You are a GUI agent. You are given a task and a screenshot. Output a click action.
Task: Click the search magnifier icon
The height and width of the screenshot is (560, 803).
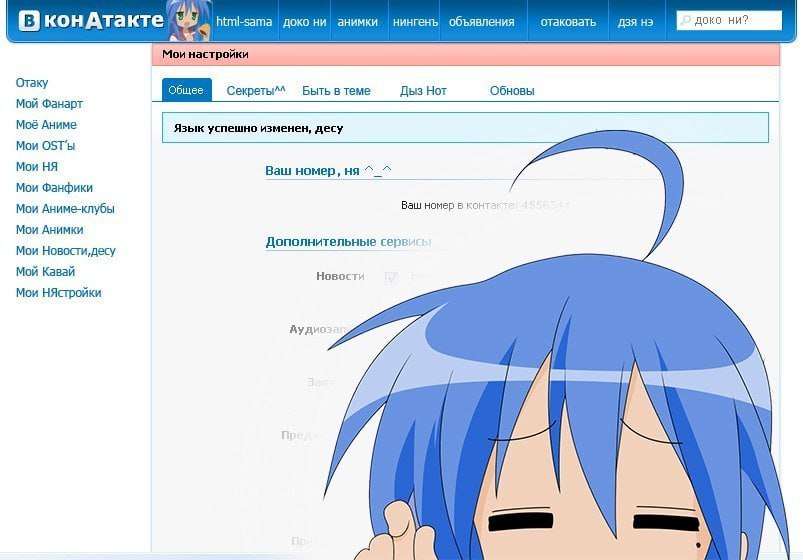coord(684,21)
